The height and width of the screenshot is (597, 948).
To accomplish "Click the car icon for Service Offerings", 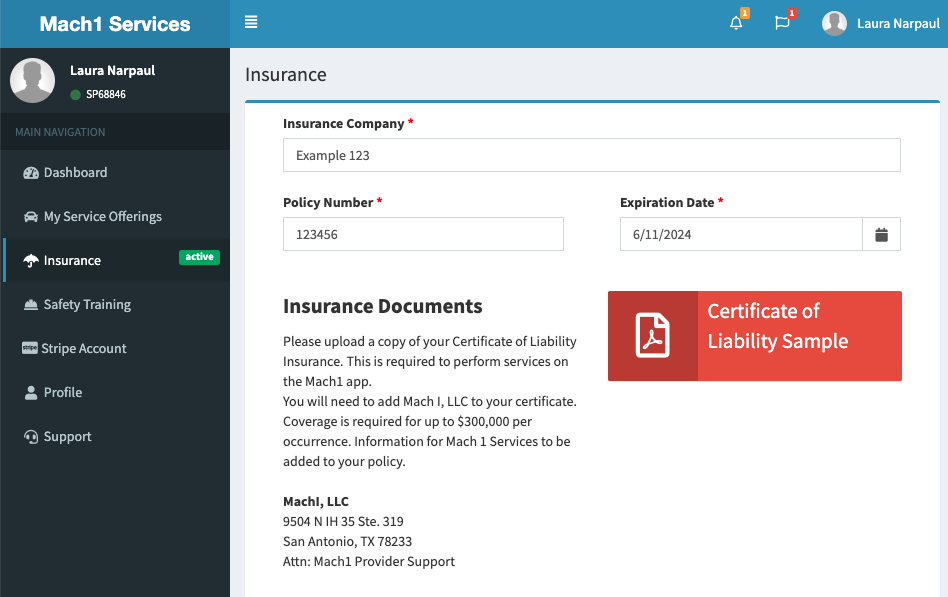I will click(x=31, y=217).
